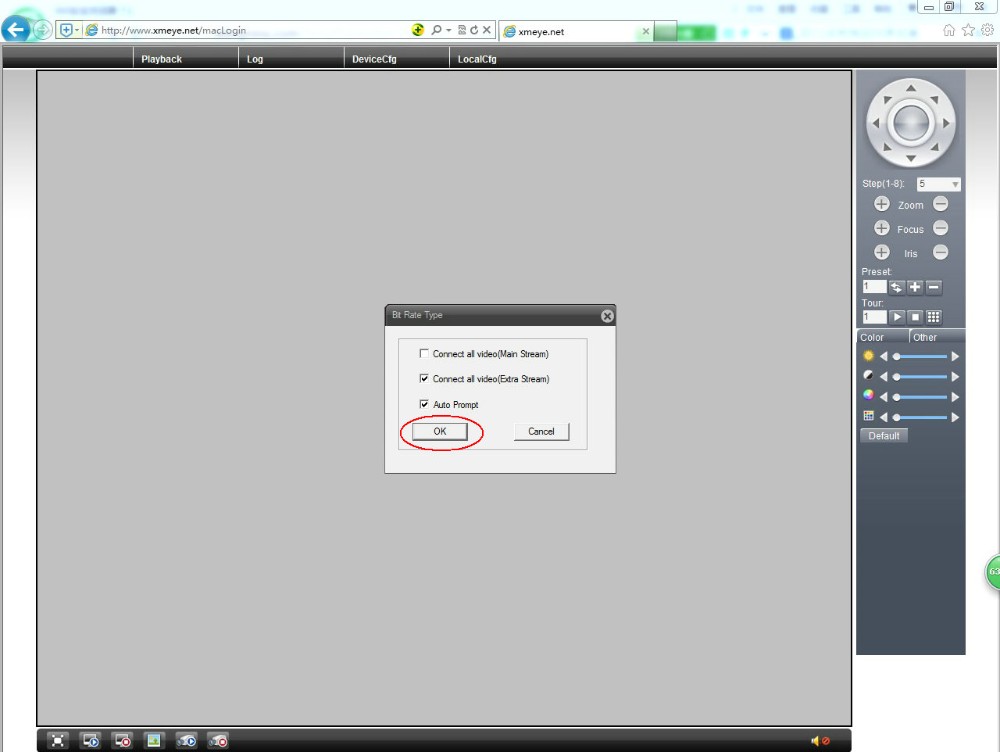Click the fullscreen icon in bottom toolbar
The image size is (1000, 752).
(59, 740)
